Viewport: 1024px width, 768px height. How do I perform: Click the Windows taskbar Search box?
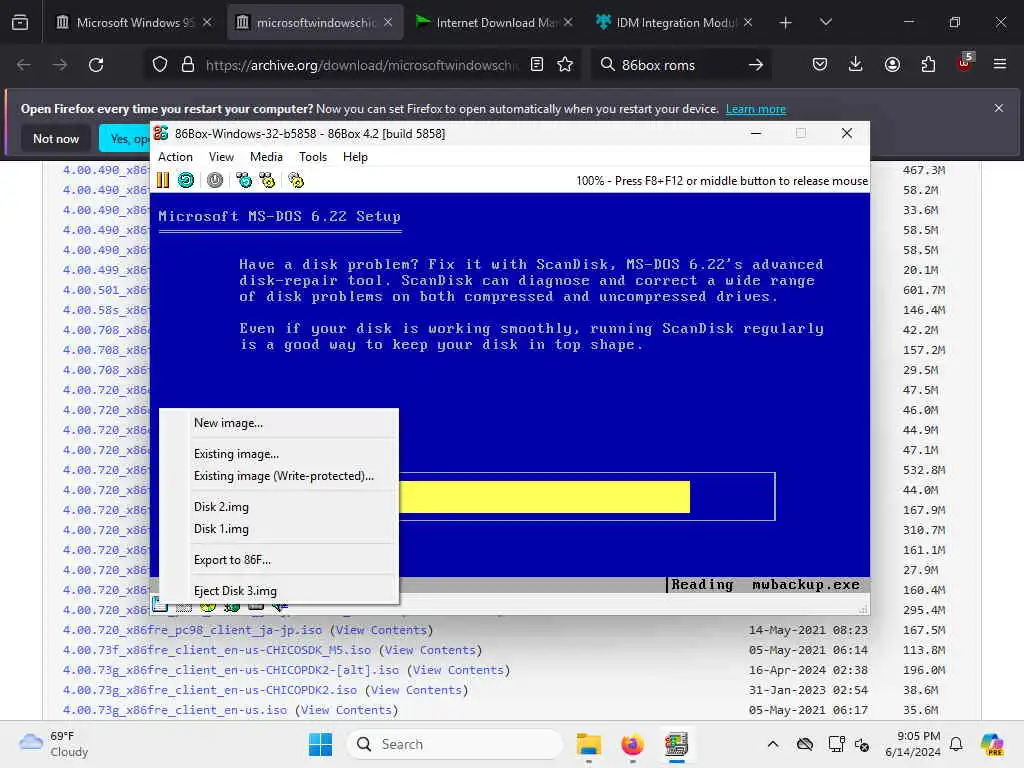455,744
